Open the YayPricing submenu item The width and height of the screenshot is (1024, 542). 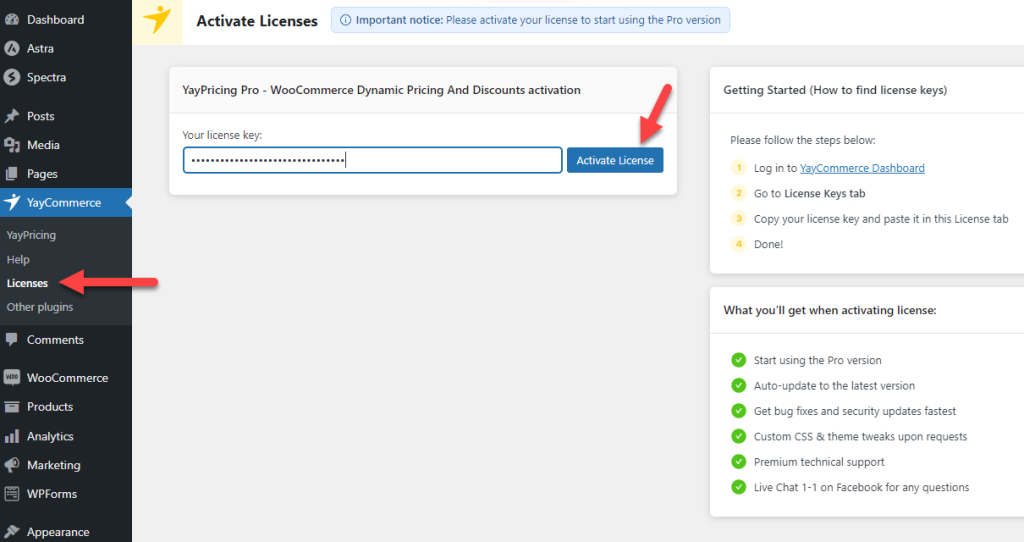(x=31, y=235)
